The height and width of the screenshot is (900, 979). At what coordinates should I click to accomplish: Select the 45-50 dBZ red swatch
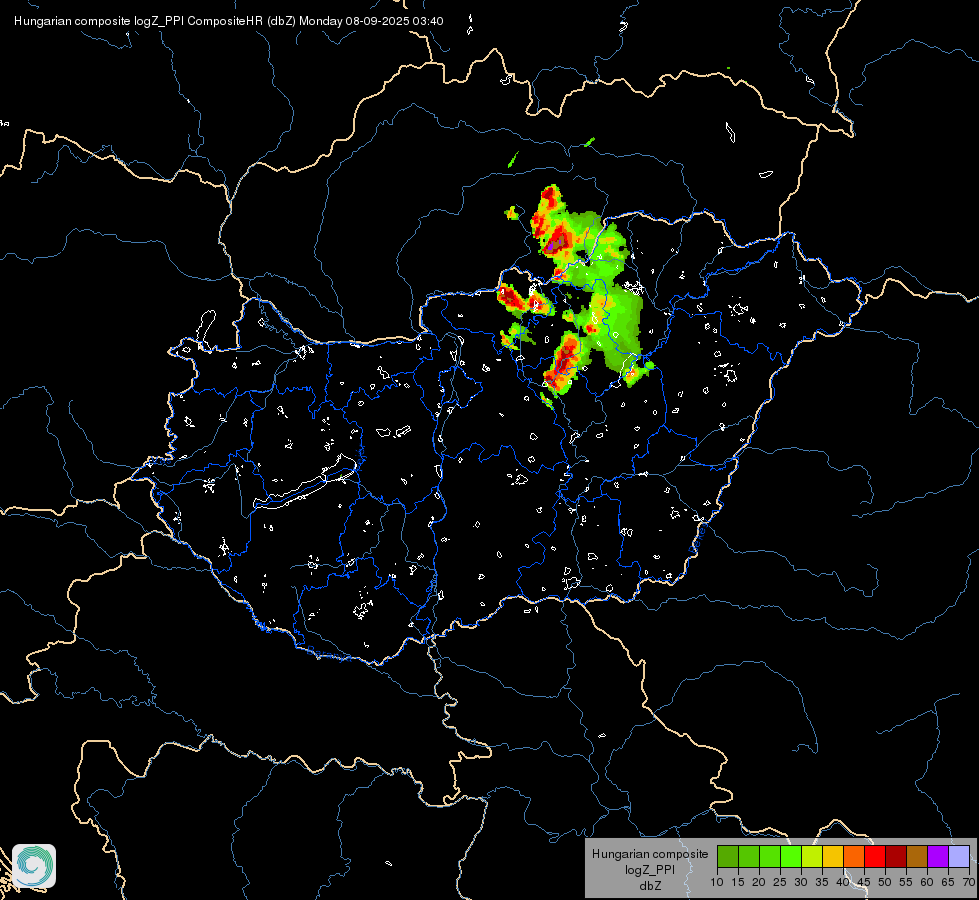coord(875,856)
